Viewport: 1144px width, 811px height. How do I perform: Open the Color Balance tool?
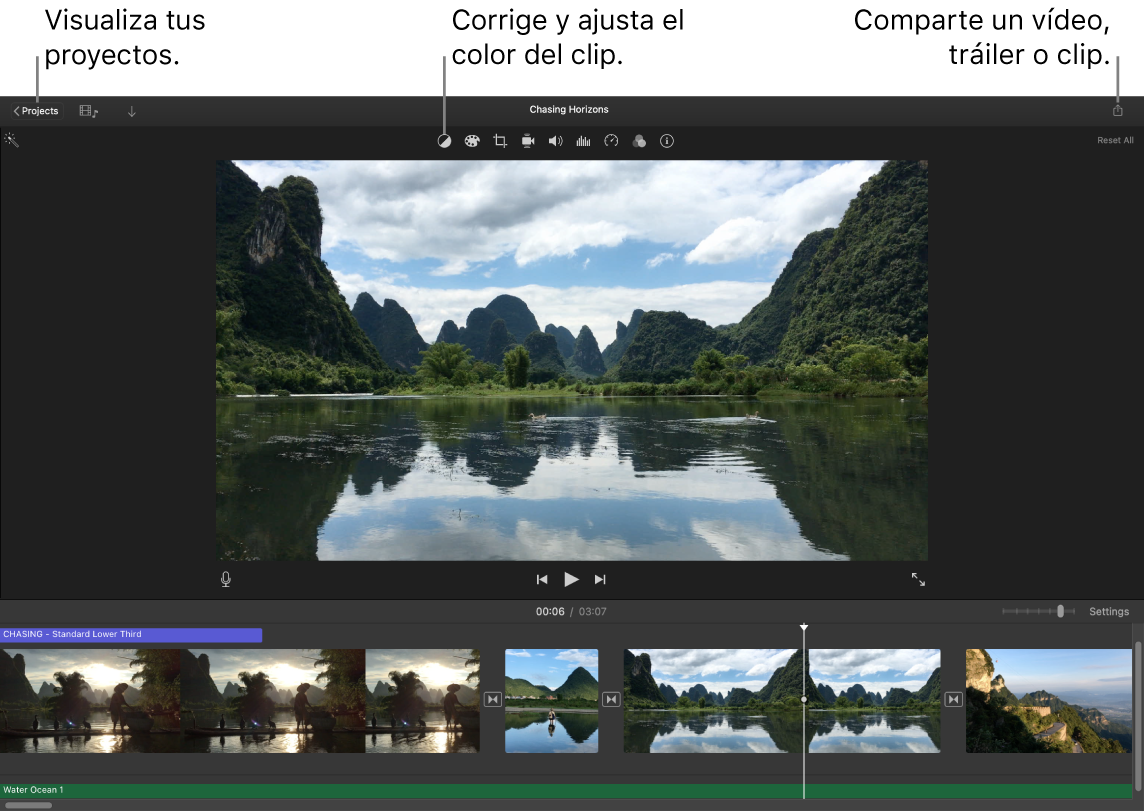[444, 140]
